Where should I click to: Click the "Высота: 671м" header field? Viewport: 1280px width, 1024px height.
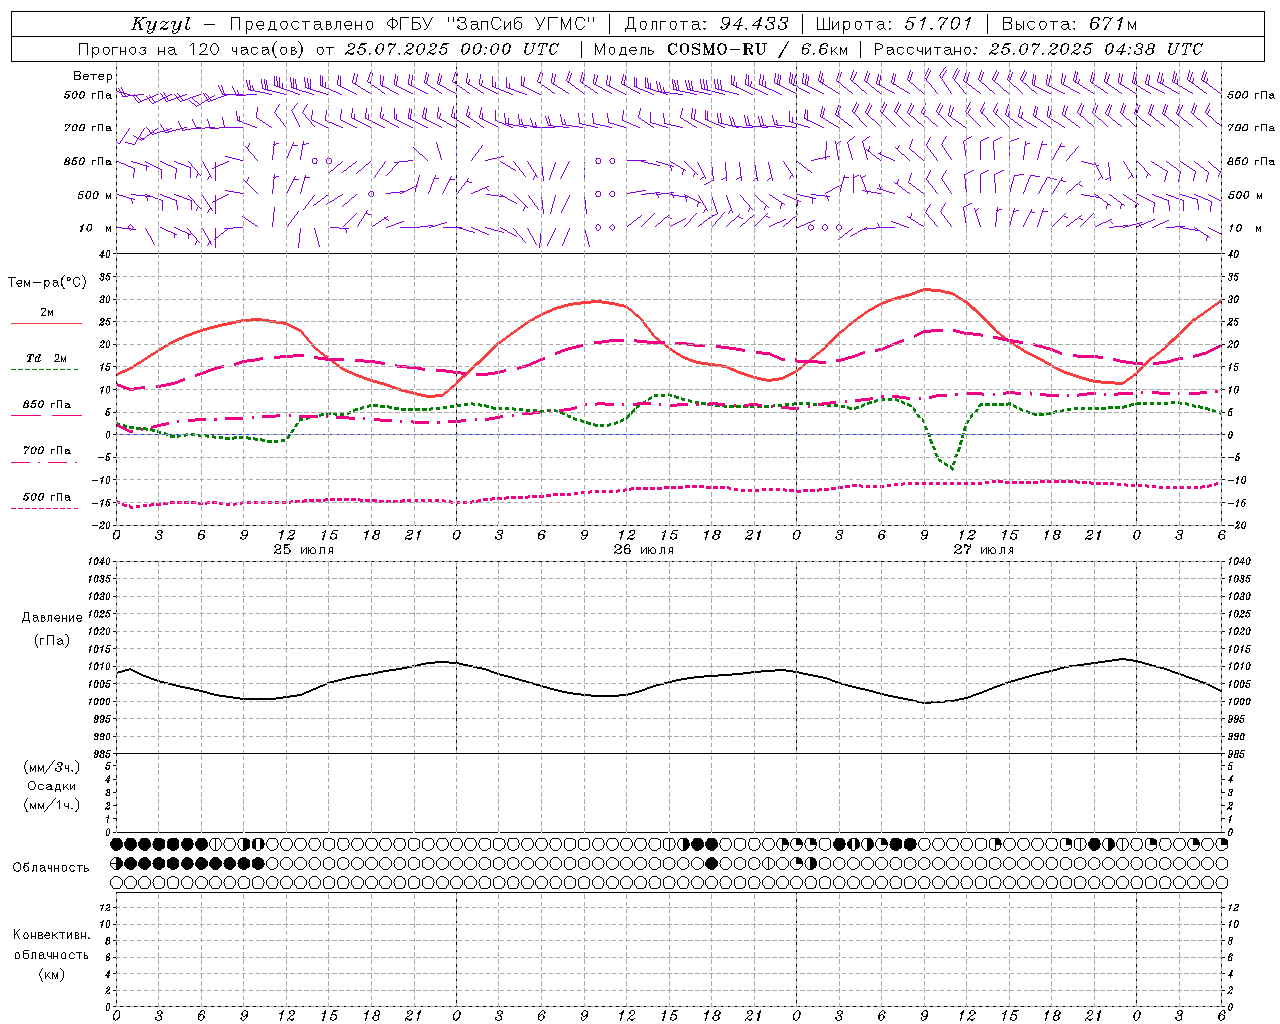1069,24
